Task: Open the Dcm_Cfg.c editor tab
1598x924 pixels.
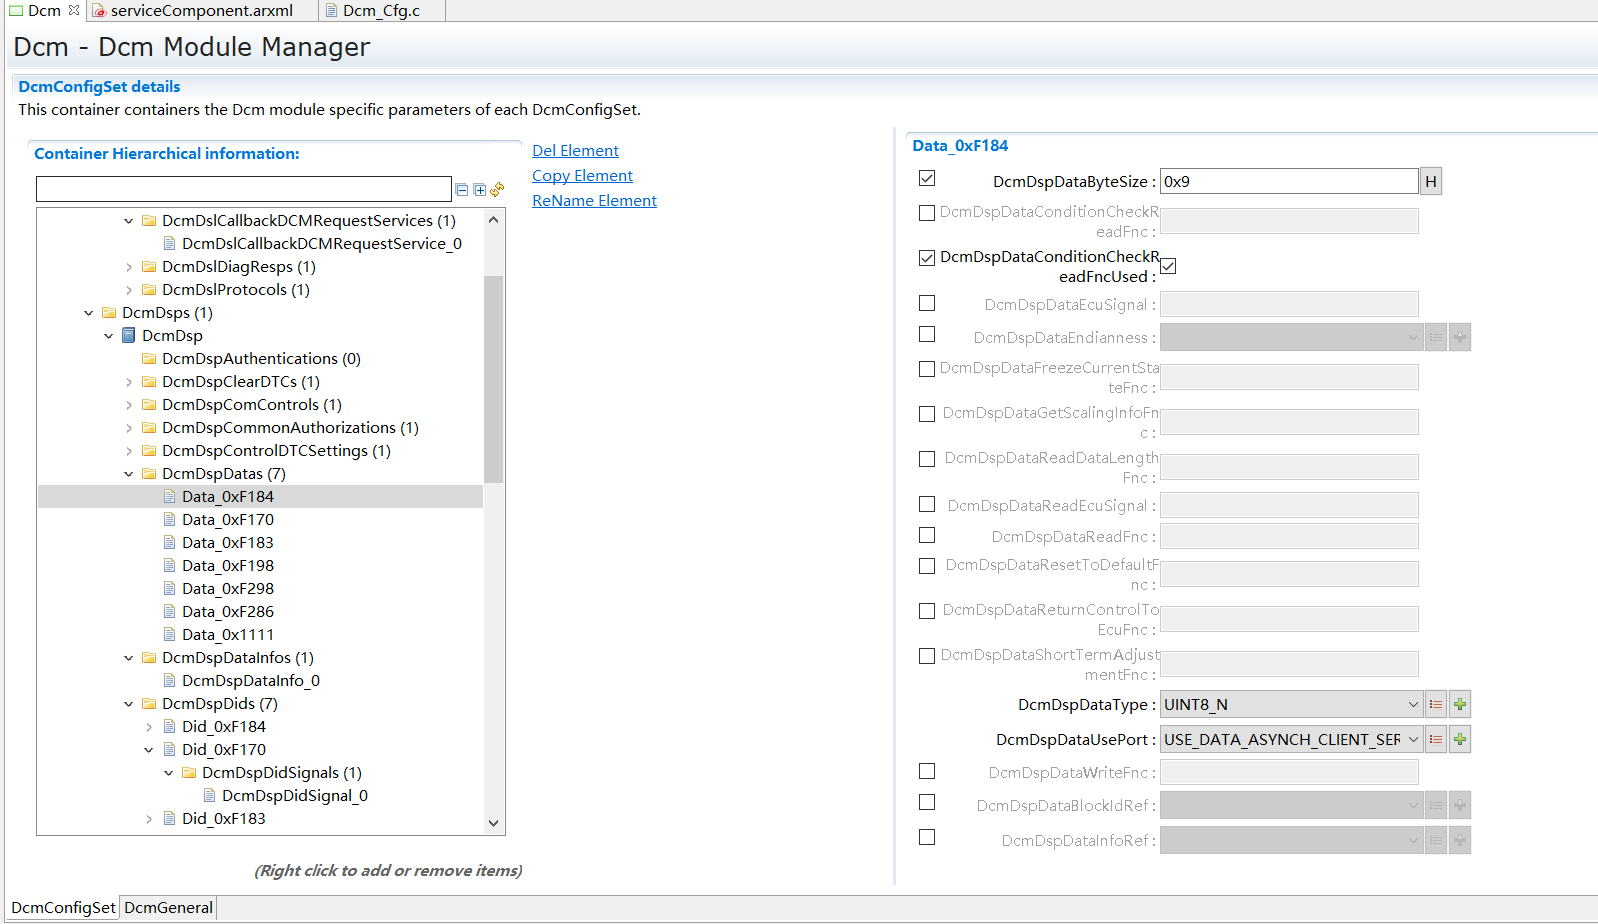Action: pyautogui.click(x=380, y=11)
